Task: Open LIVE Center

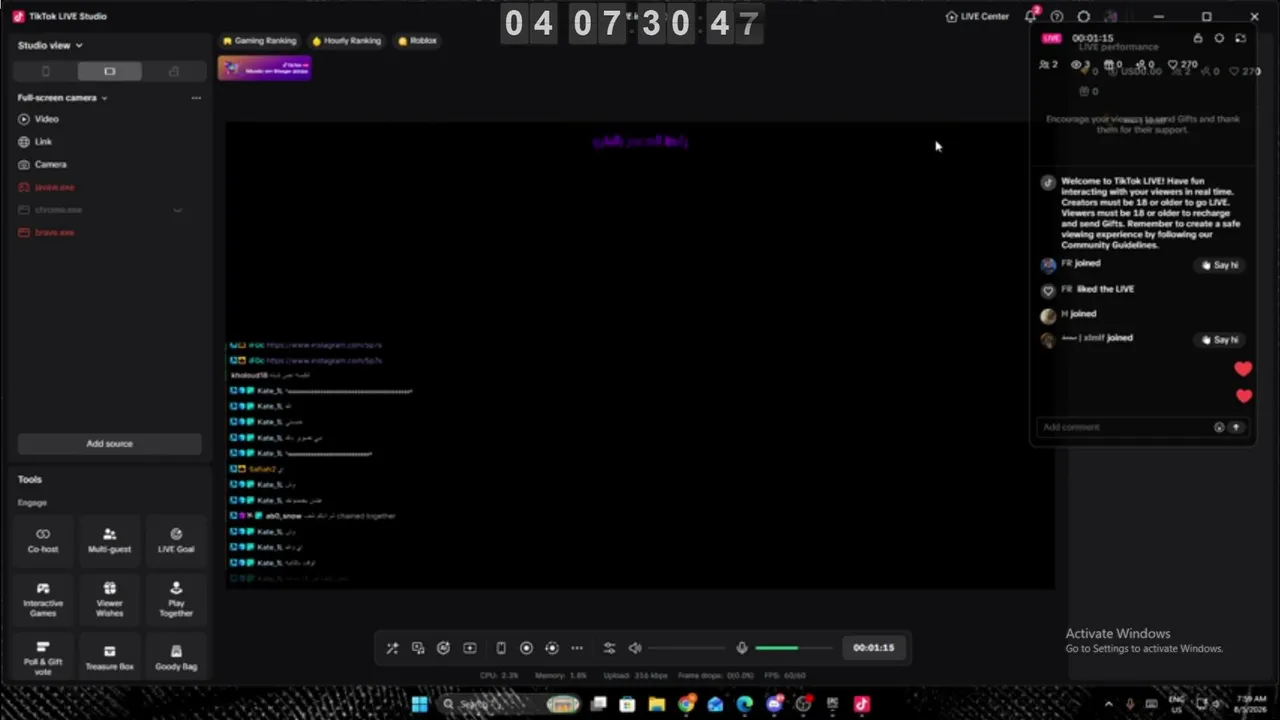Action: click(977, 17)
